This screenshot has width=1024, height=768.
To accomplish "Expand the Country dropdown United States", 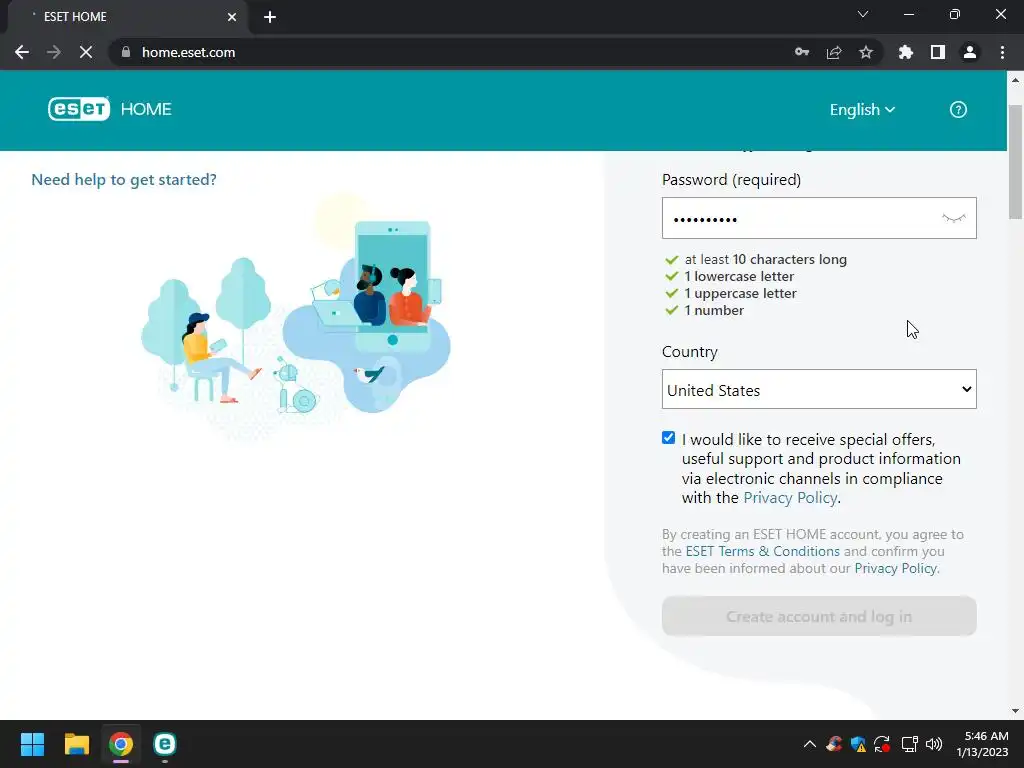I will (819, 389).
